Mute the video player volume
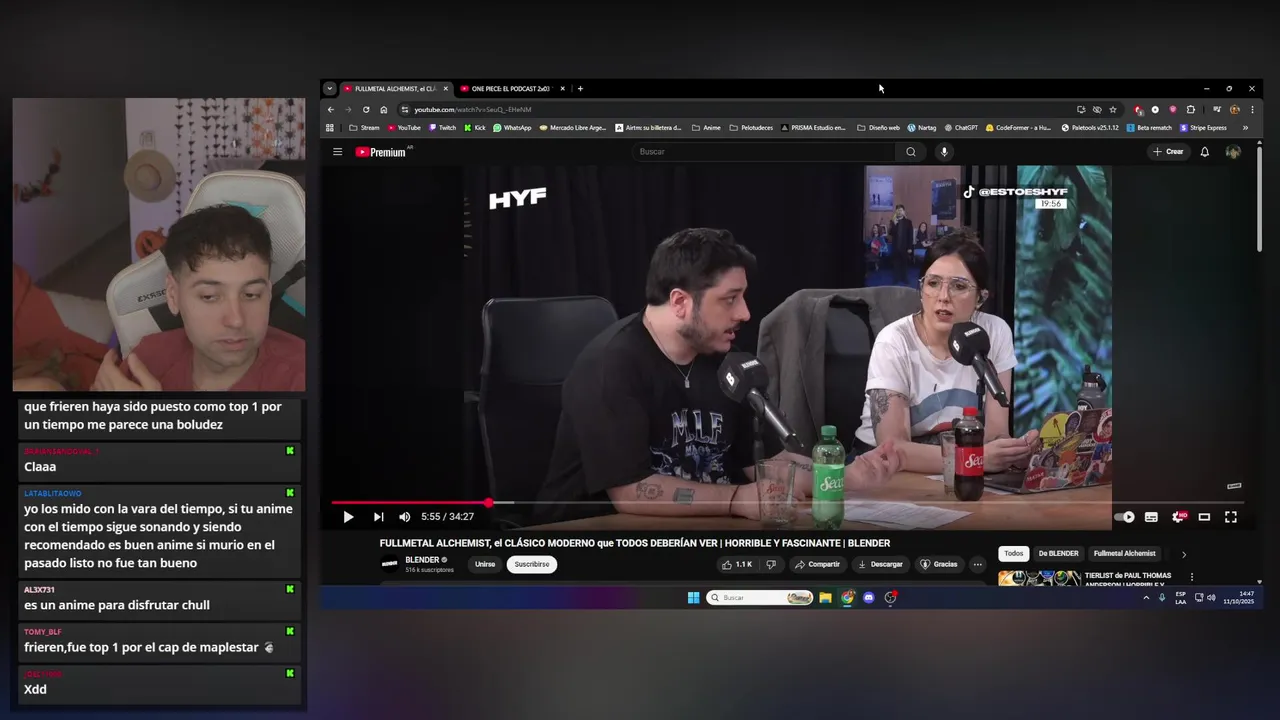The width and height of the screenshot is (1280, 720). tap(404, 517)
